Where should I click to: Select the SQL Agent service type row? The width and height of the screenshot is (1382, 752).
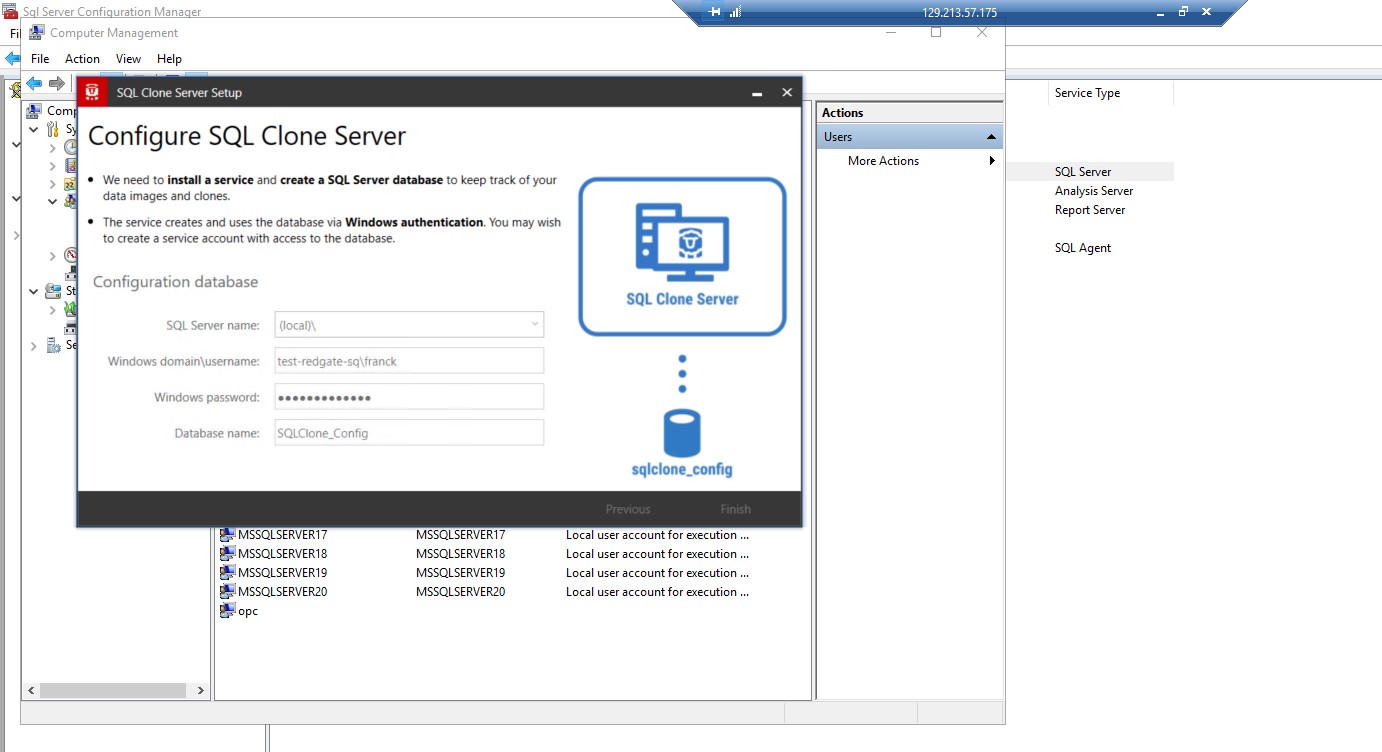tap(1083, 248)
